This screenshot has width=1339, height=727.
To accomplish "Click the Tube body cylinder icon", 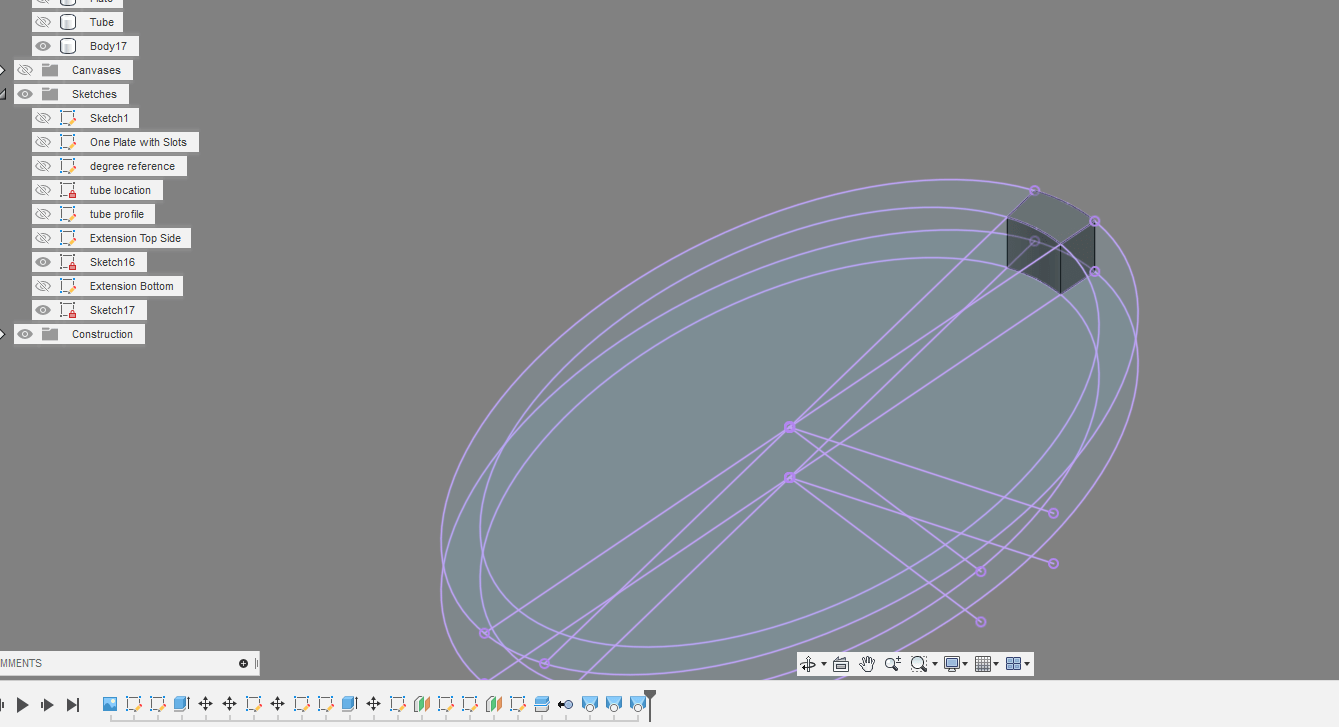I will pyautogui.click(x=68, y=22).
